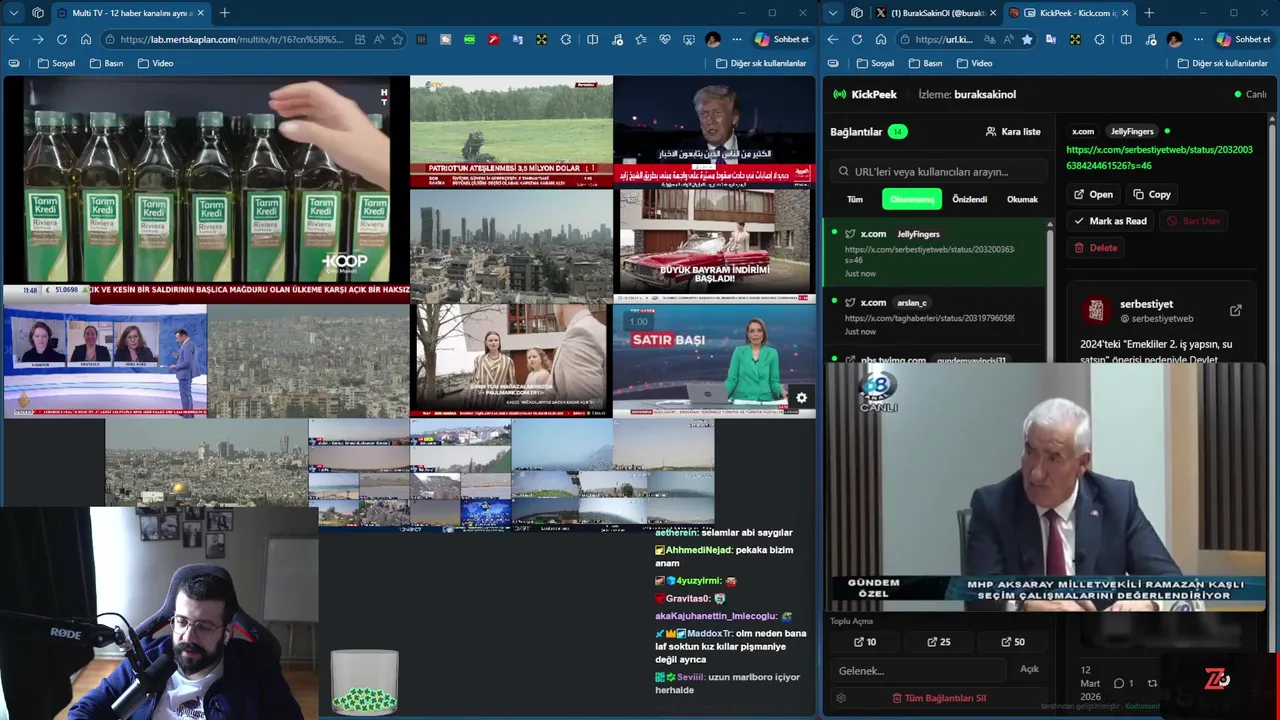Open home page in Multi TV browser window

click(x=86, y=39)
